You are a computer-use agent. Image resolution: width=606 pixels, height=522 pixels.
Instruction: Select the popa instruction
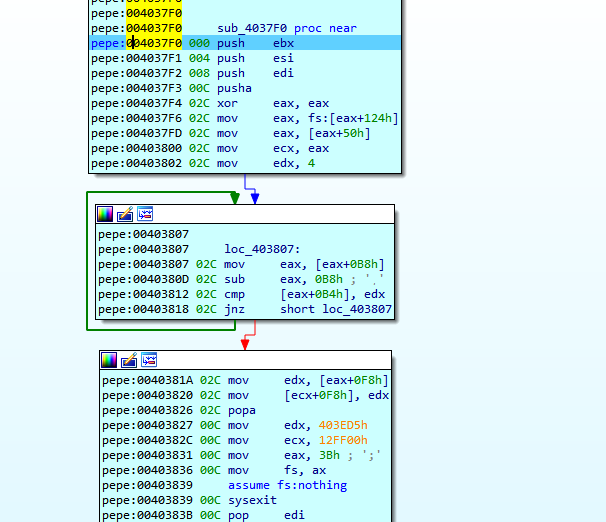click(x=242, y=410)
